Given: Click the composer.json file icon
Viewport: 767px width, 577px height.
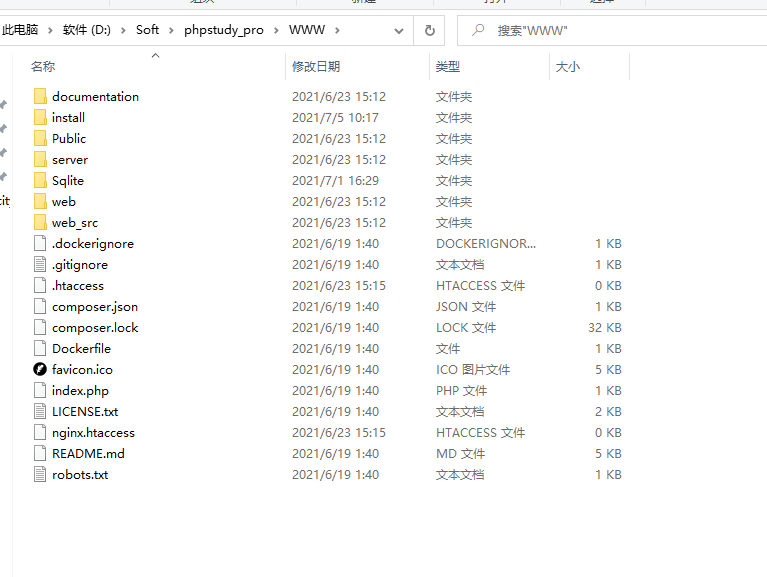Looking at the screenshot, I should coord(40,307).
